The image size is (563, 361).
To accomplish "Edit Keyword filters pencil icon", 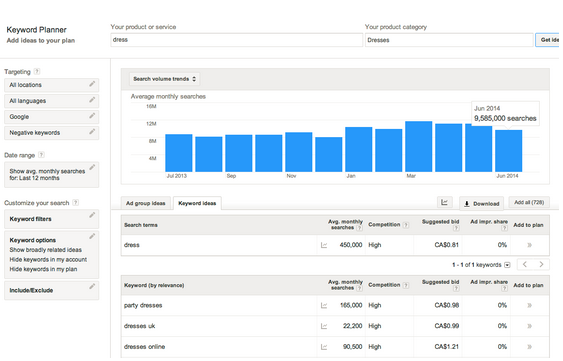I will (x=92, y=215).
